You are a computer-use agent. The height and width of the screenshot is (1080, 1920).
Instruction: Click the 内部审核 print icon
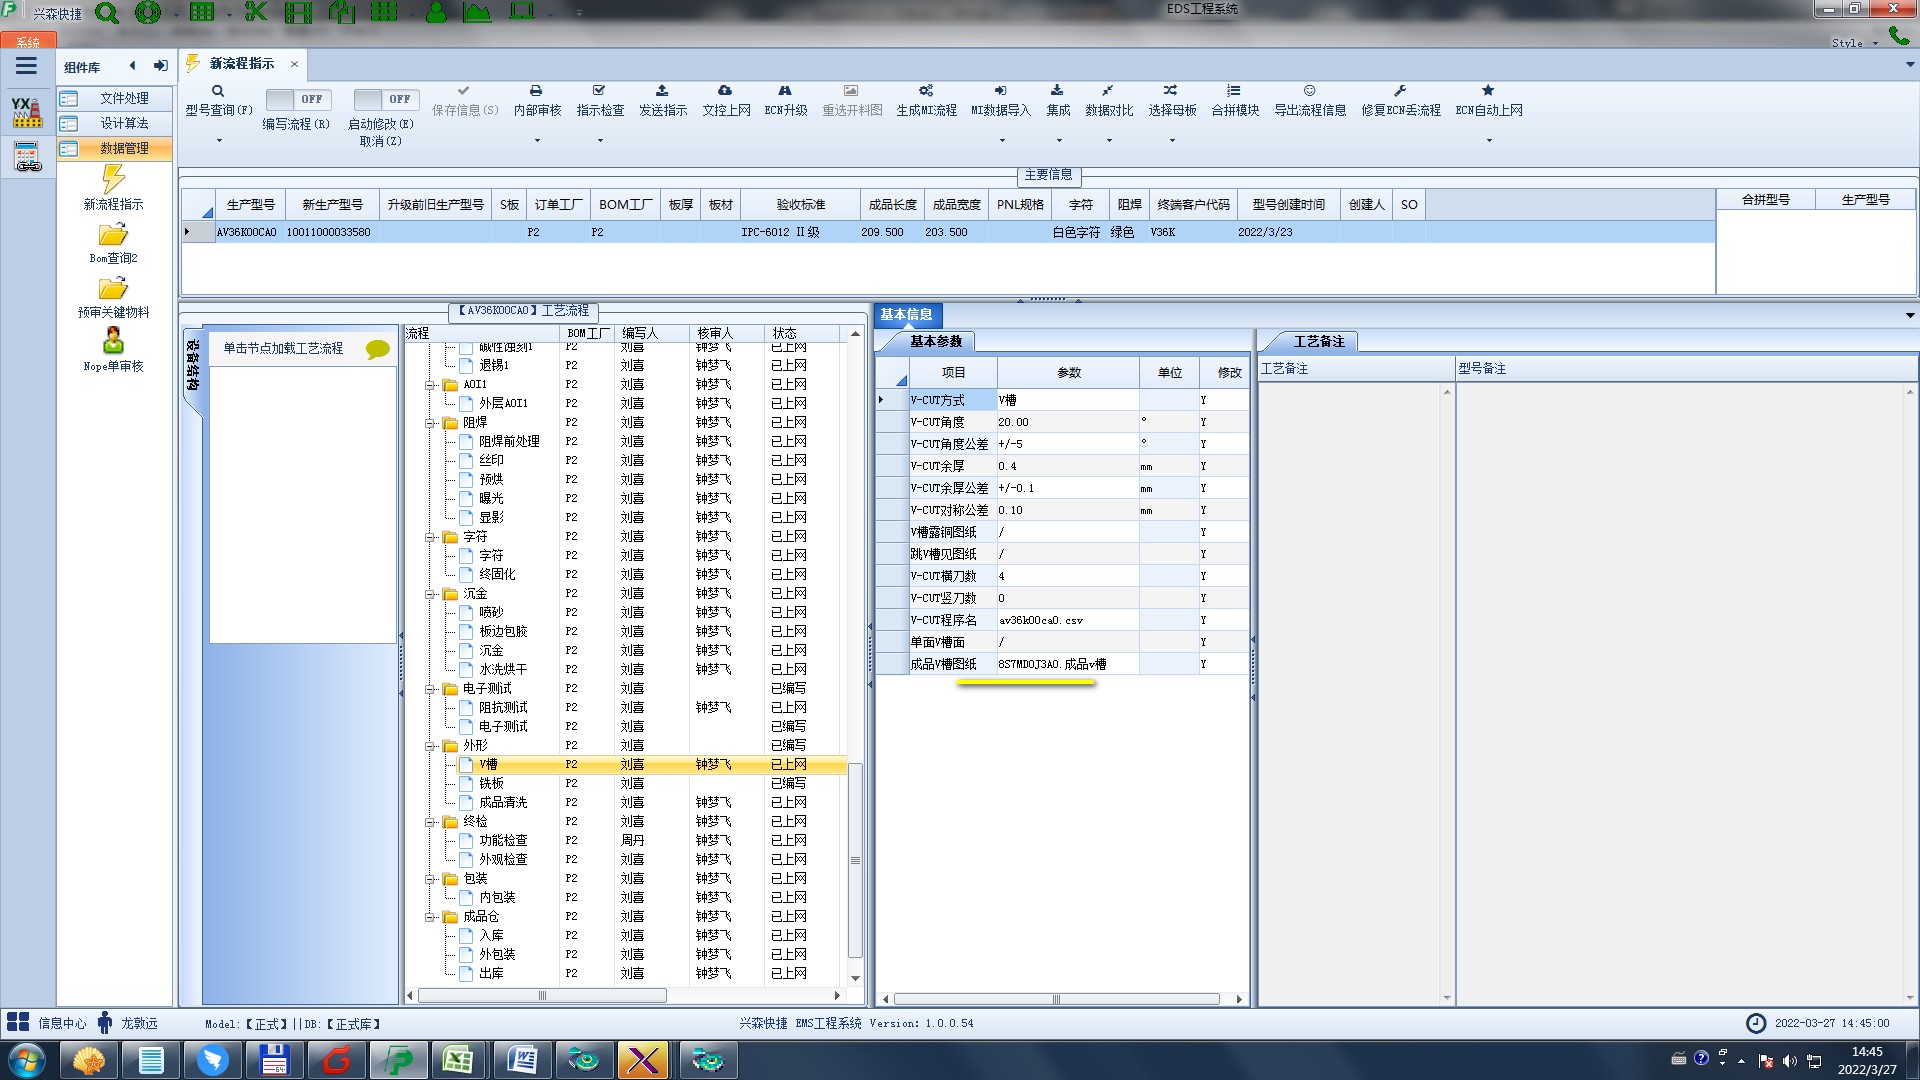pos(536,91)
